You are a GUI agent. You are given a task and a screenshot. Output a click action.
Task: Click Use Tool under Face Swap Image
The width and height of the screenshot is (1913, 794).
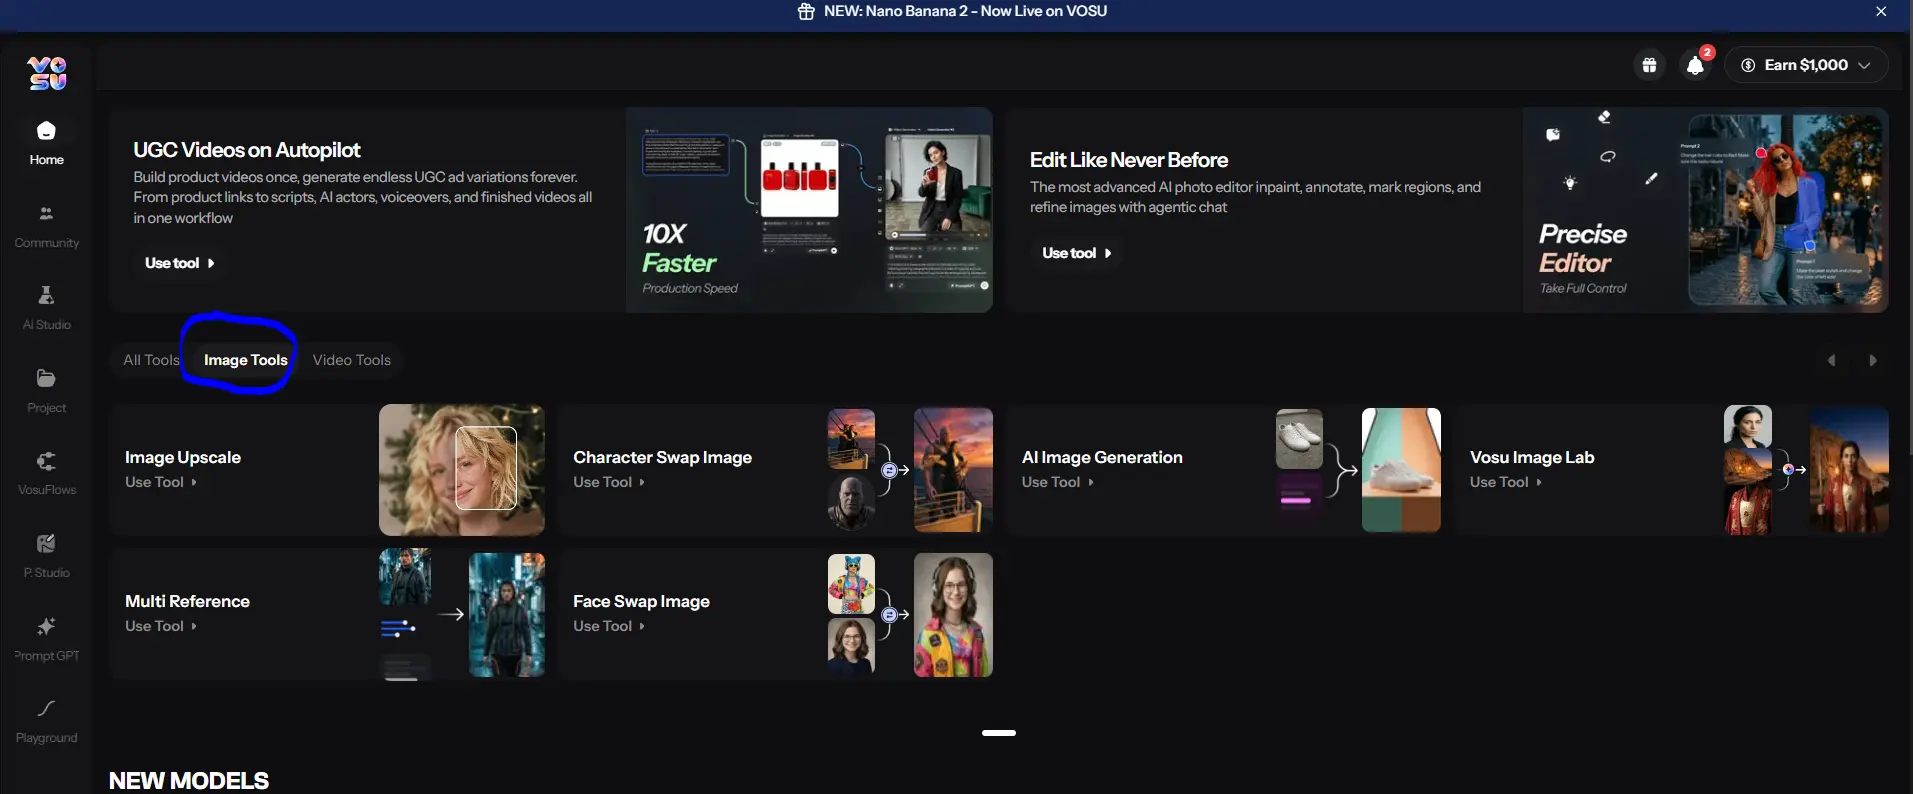[609, 626]
